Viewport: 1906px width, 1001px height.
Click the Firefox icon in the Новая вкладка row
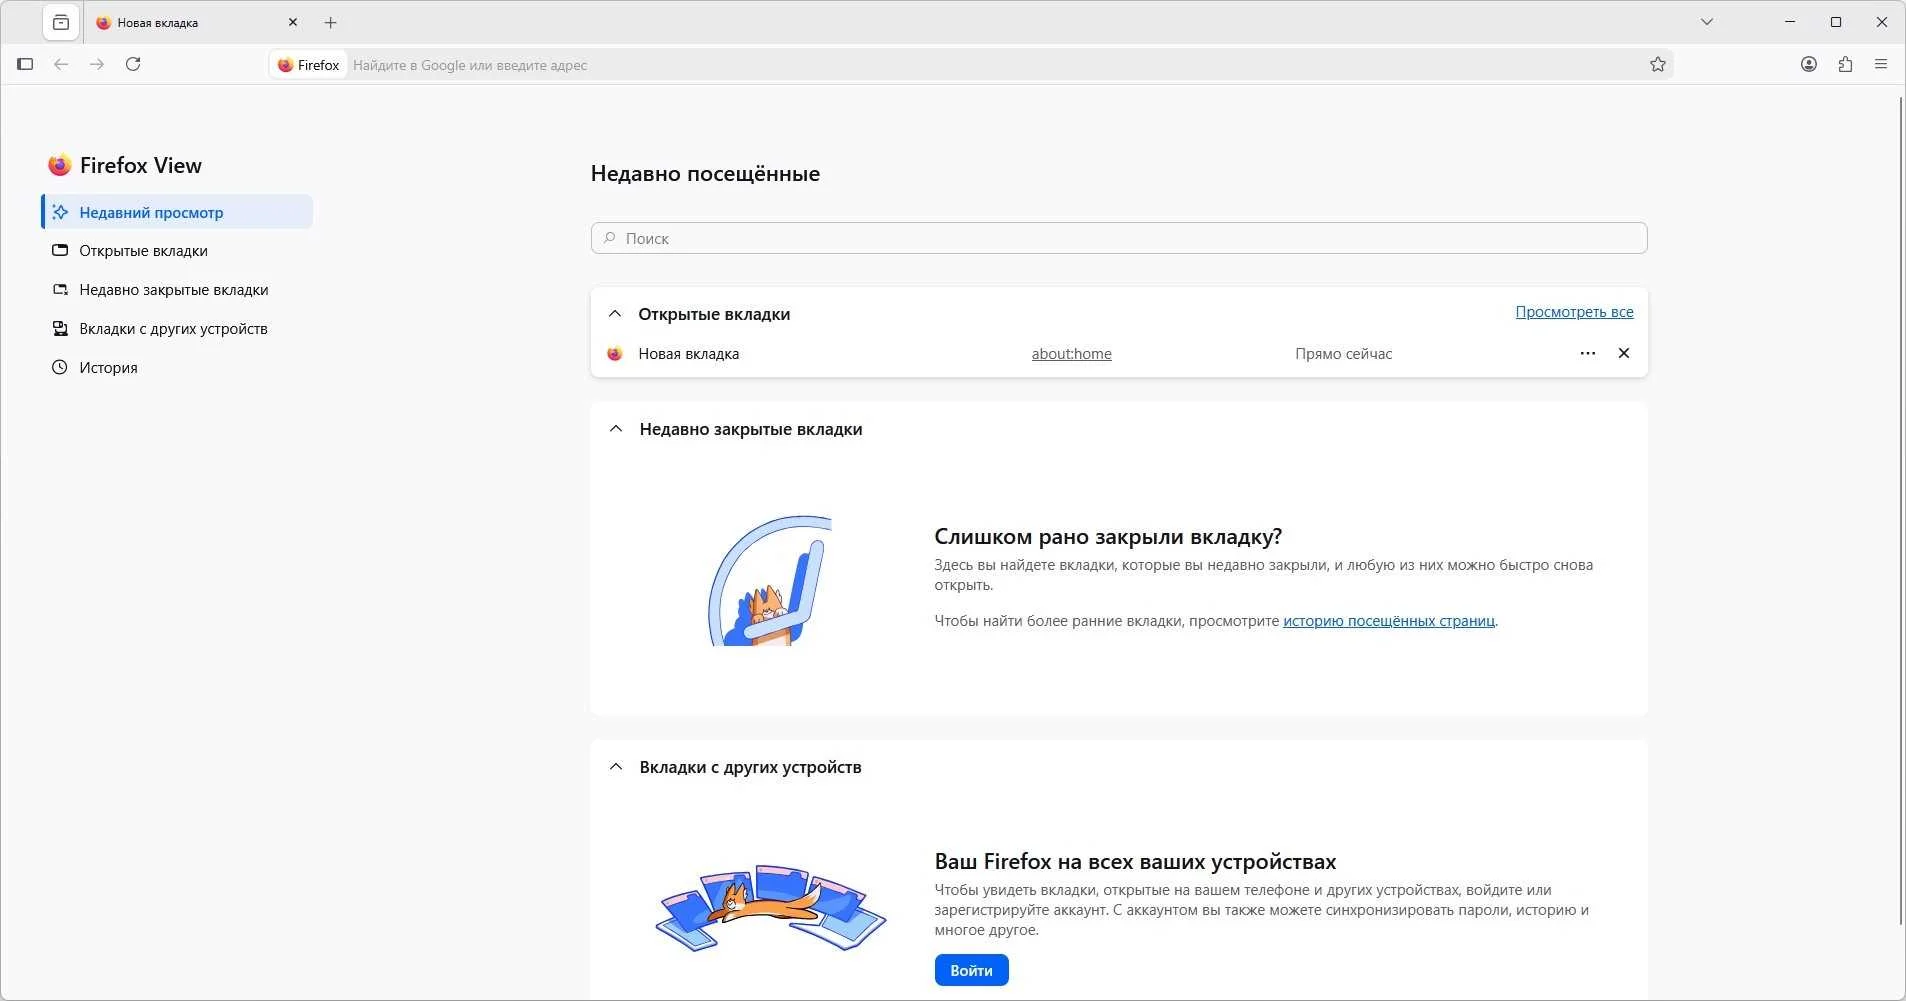[615, 354]
